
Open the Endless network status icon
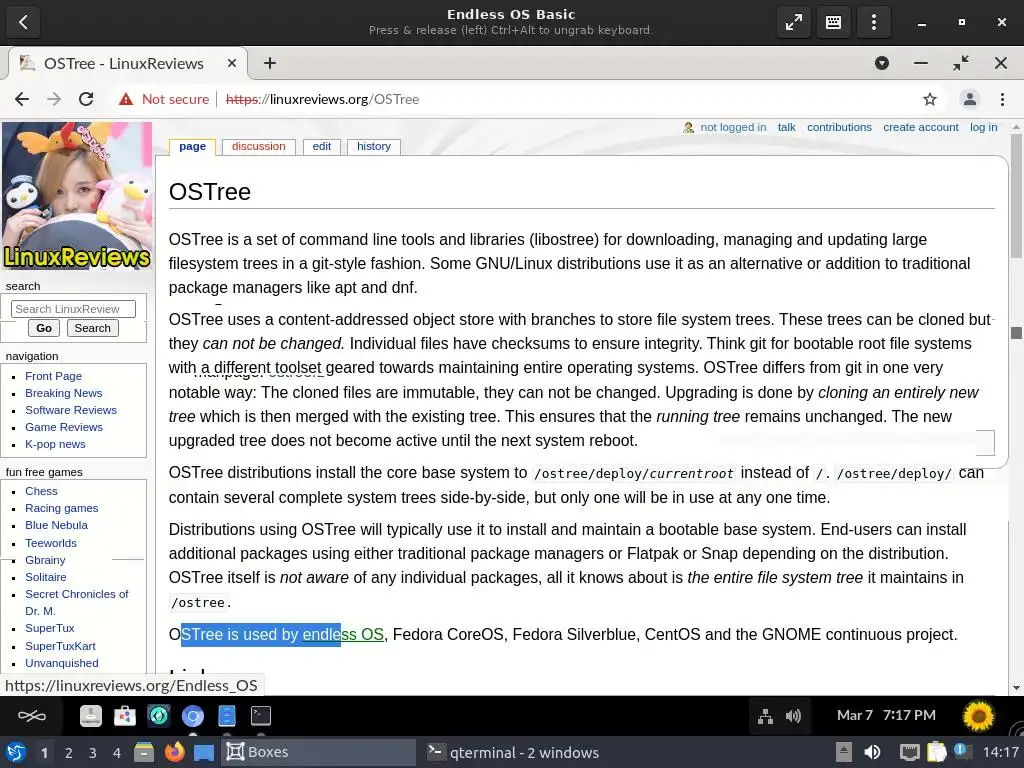pos(765,716)
